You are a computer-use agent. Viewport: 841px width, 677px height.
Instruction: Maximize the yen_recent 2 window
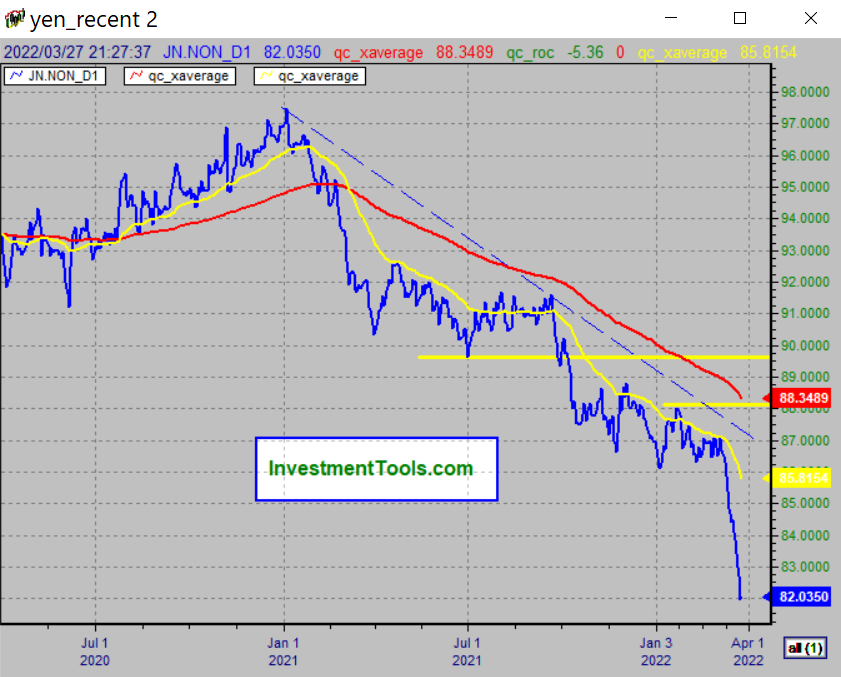point(740,18)
